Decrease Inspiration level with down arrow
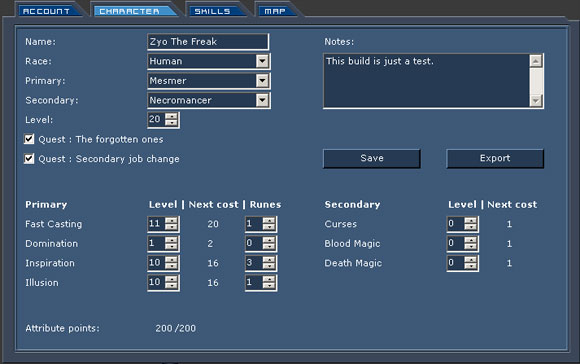The height and width of the screenshot is (364, 580). coord(171,266)
